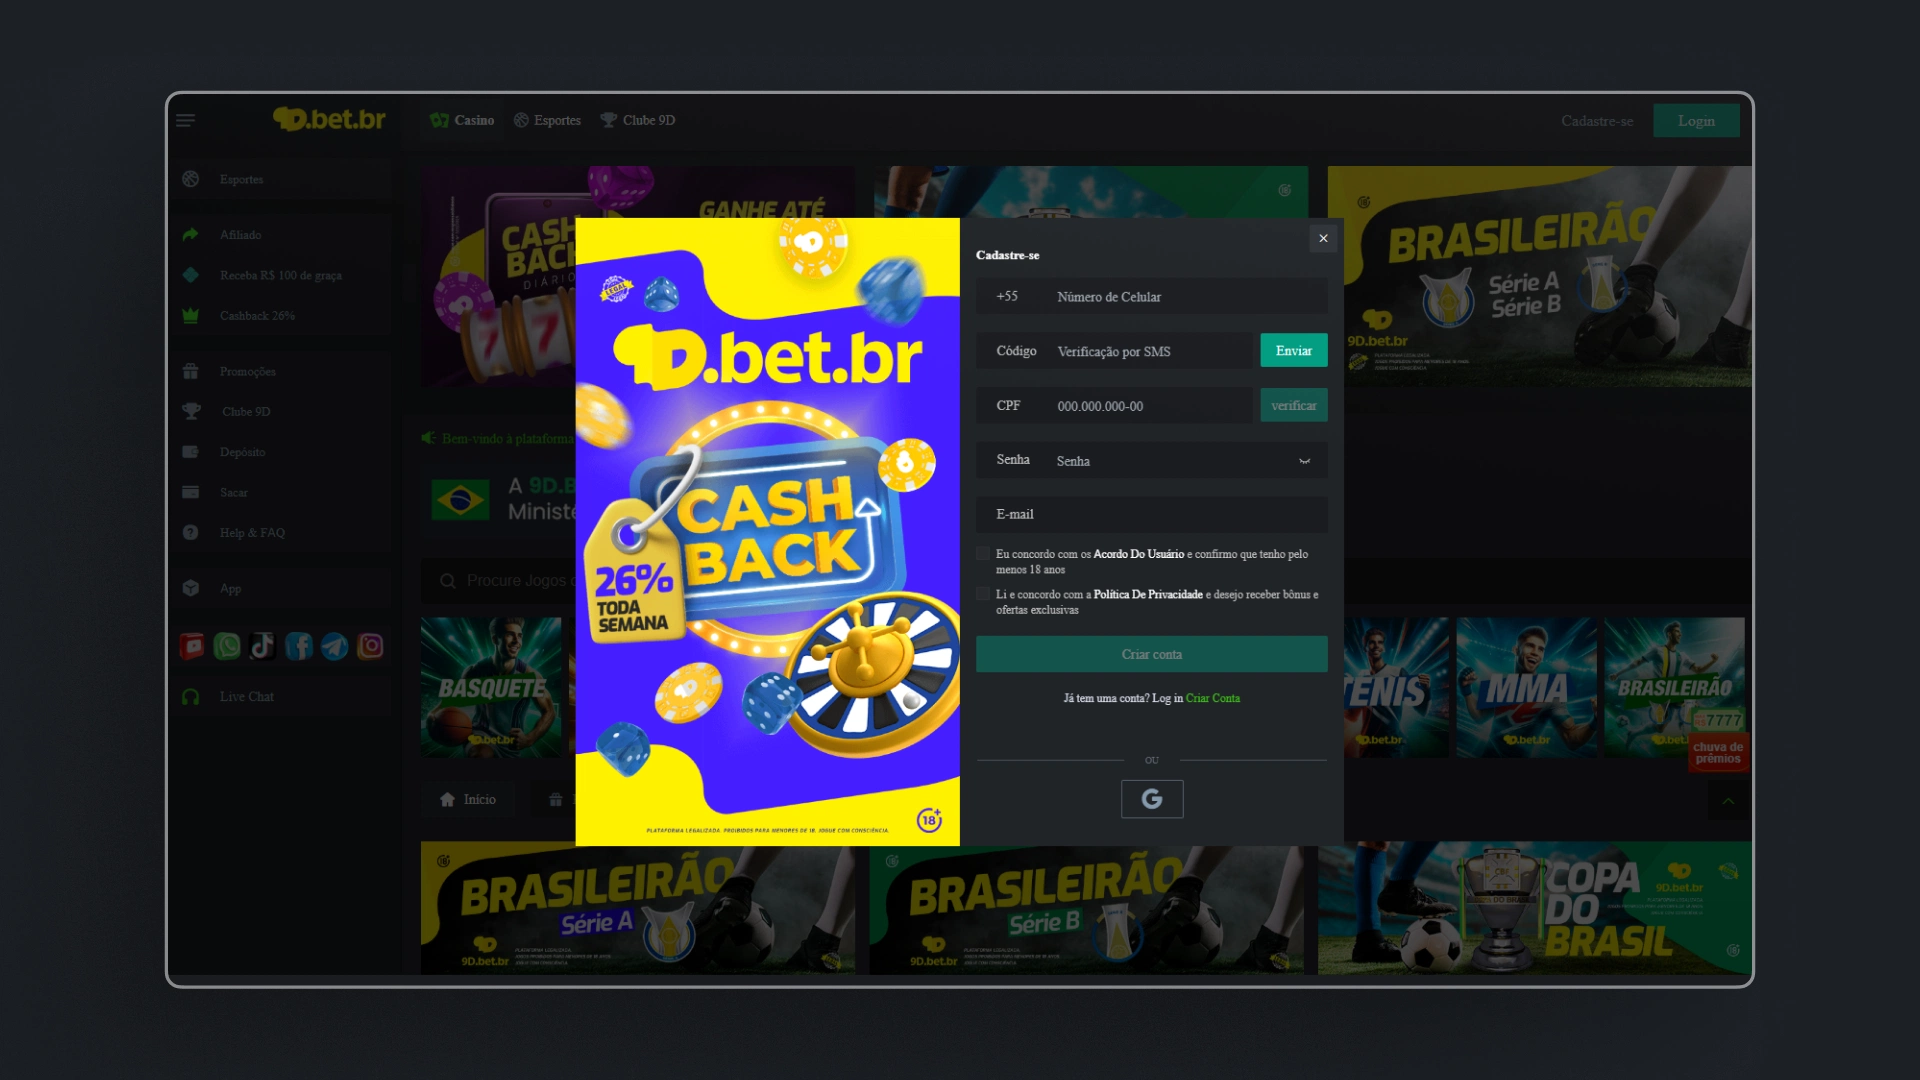1920x1080 pixels.
Task: Click the verificar CPF button
Action: point(1293,405)
